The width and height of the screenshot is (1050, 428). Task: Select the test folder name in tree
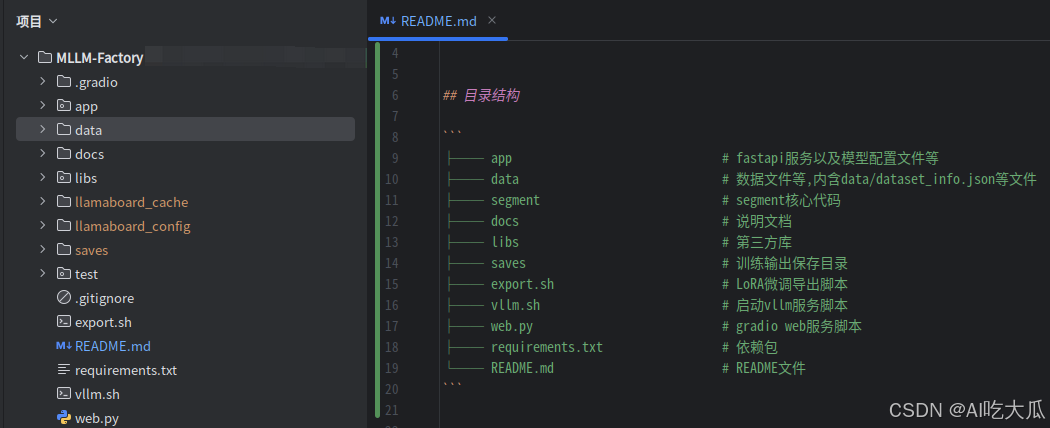point(86,274)
